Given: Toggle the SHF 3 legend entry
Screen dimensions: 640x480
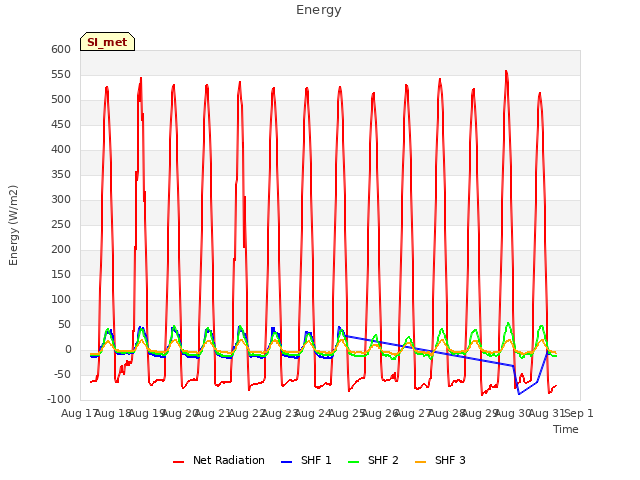Looking at the screenshot, I should coord(440,460).
